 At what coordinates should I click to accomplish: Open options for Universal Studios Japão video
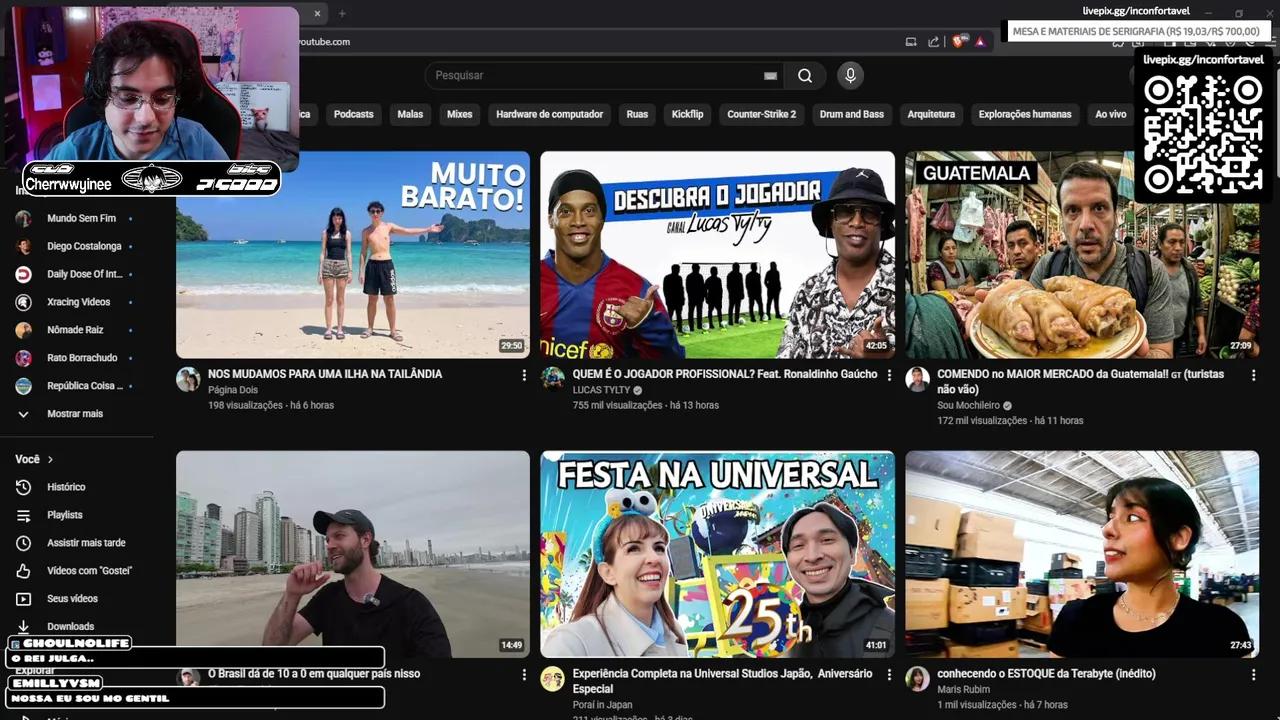point(889,675)
